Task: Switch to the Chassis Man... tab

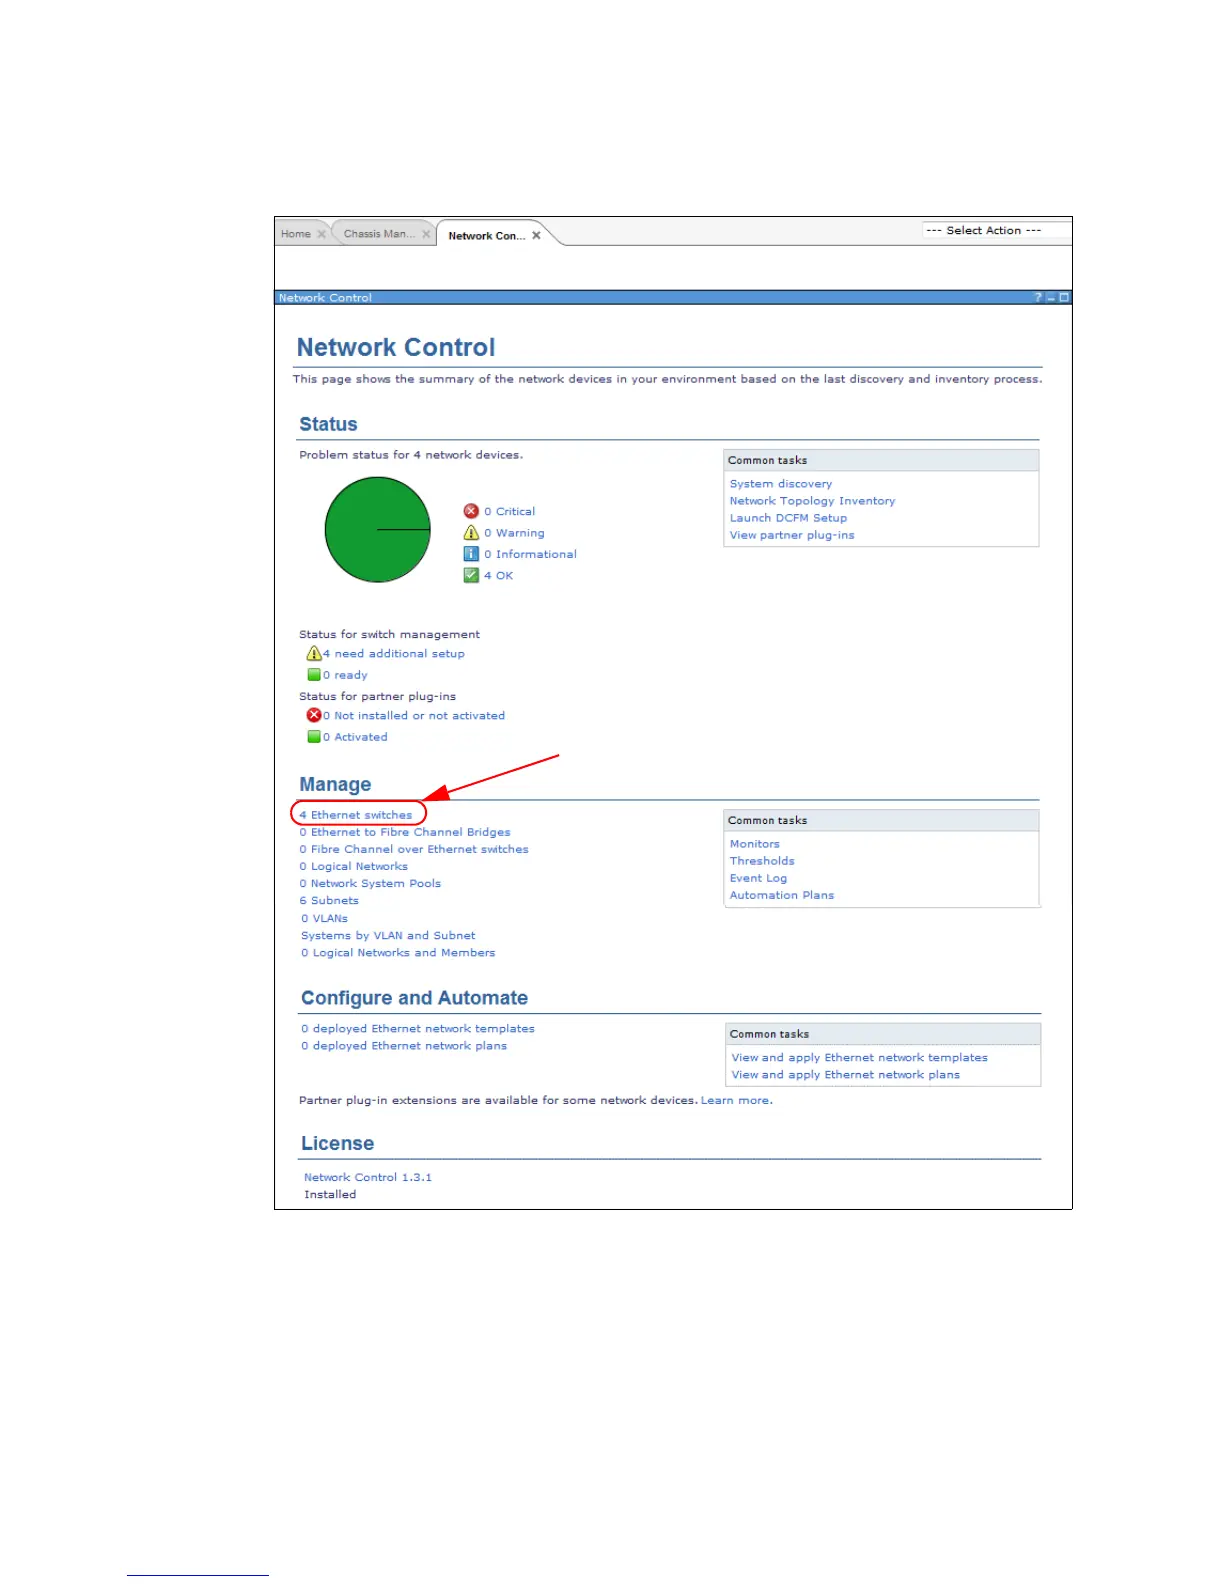Action: click(x=379, y=234)
